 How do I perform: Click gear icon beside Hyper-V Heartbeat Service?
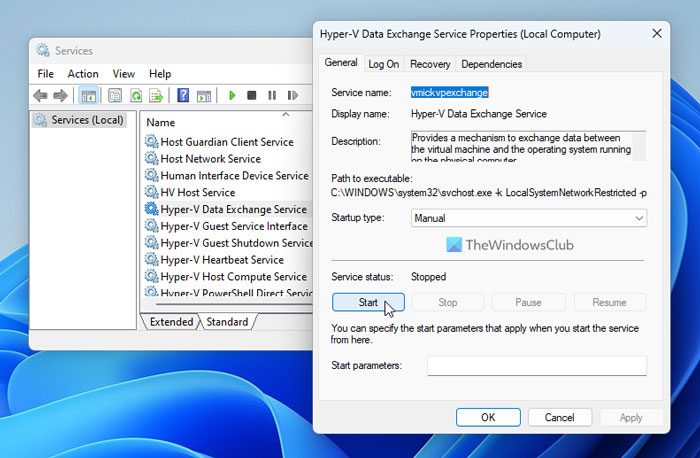(x=151, y=259)
